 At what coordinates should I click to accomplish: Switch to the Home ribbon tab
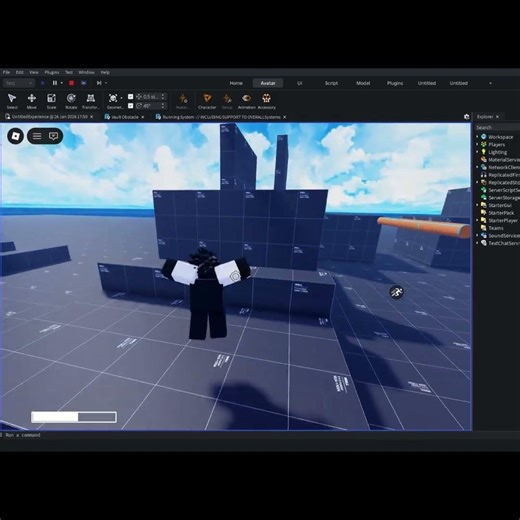point(236,83)
